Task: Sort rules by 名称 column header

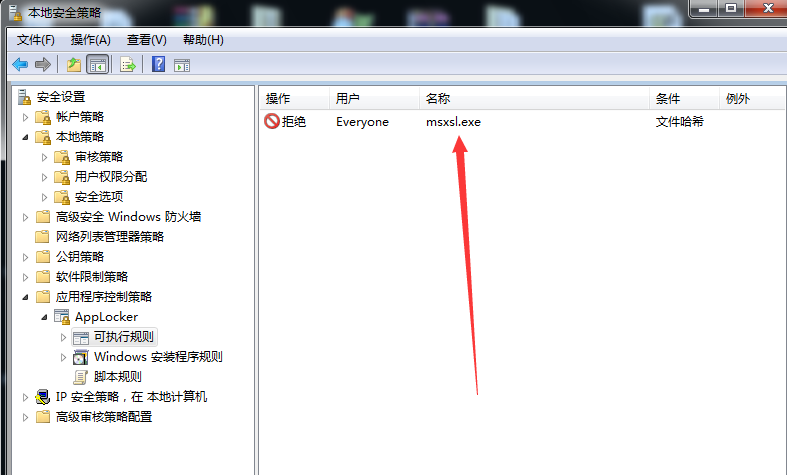Action: (x=534, y=98)
